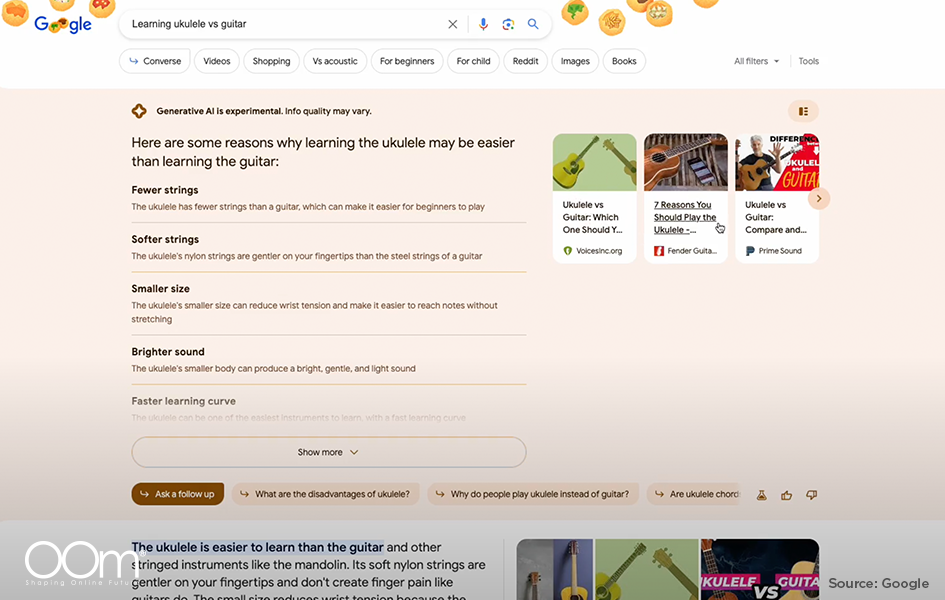Open 7 Reasons You Should Play link
Screen dimensions: 945x600
click(685, 217)
